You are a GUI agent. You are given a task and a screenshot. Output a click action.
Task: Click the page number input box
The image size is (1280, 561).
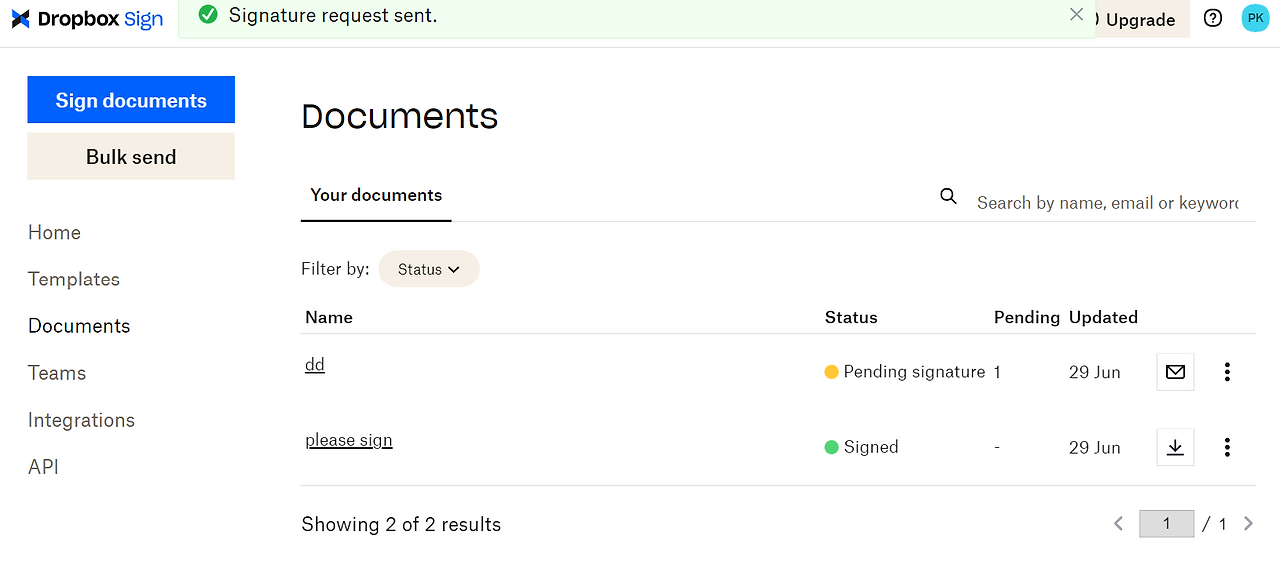pos(1166,523)
